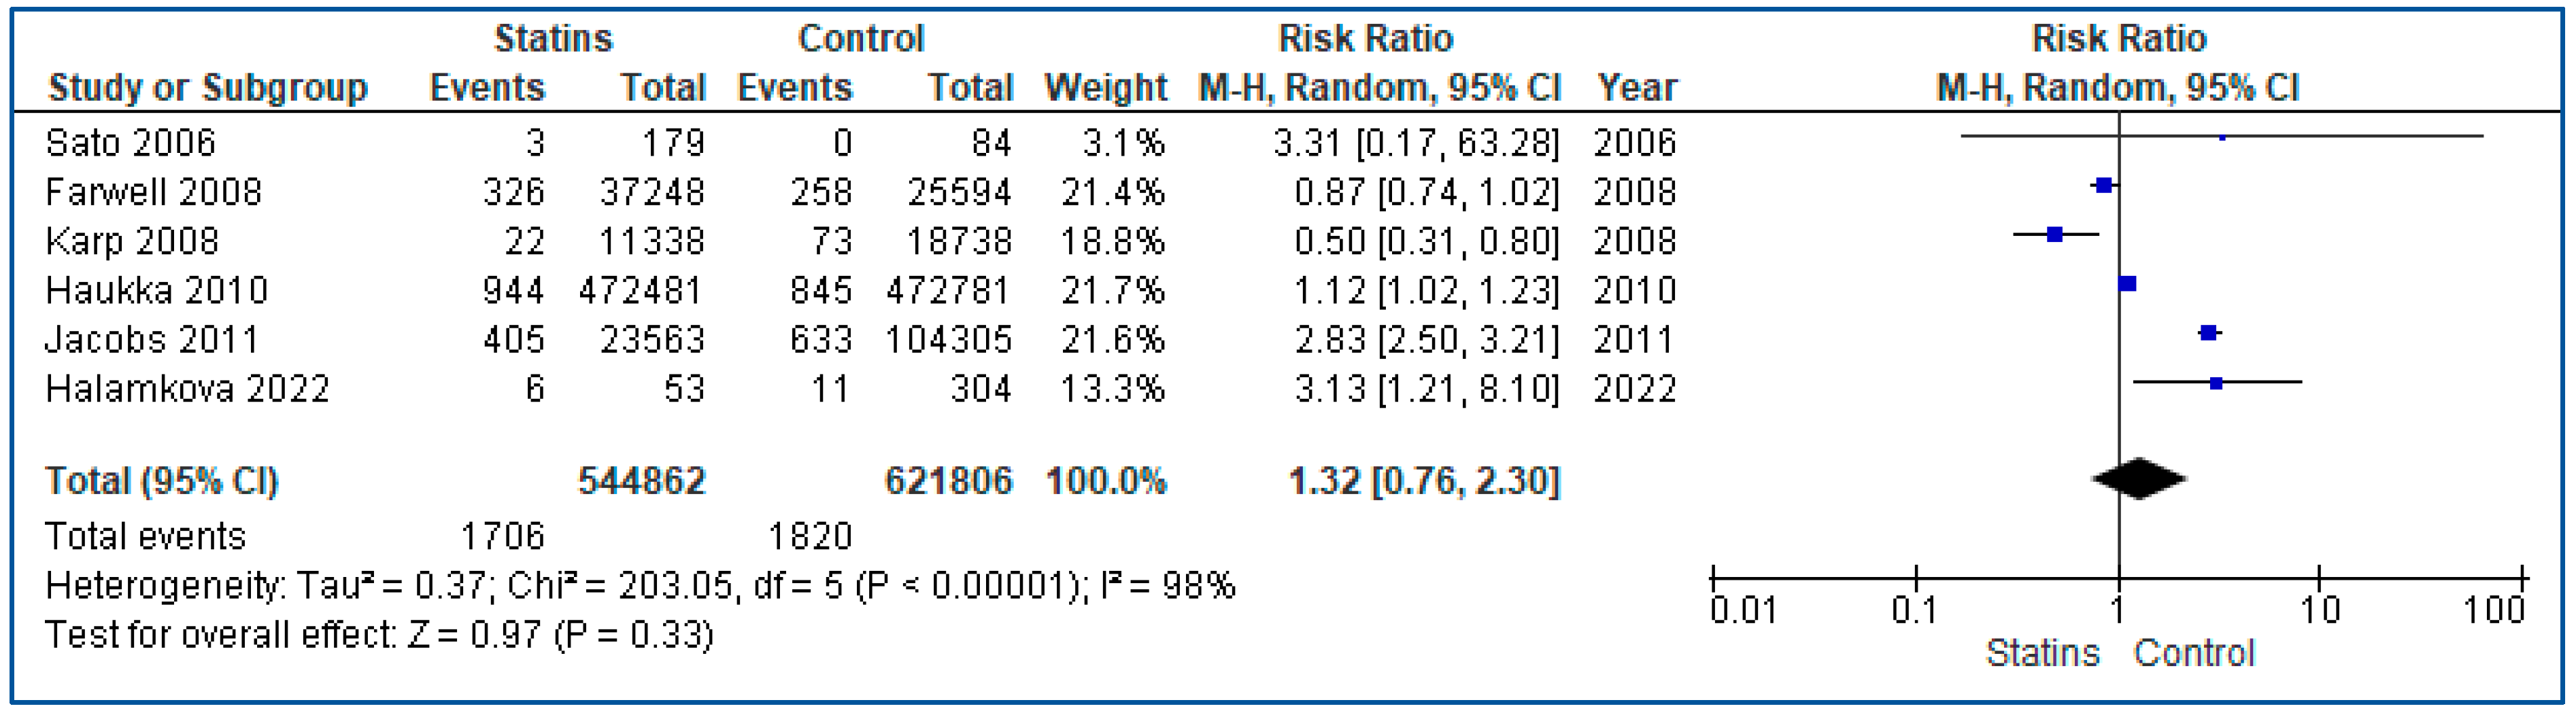The width and height of the screenshot is (2576, 715).
Task: Click the Halamkova 2022 study row label
Action: pyautogui.click(x=187, y=389)
